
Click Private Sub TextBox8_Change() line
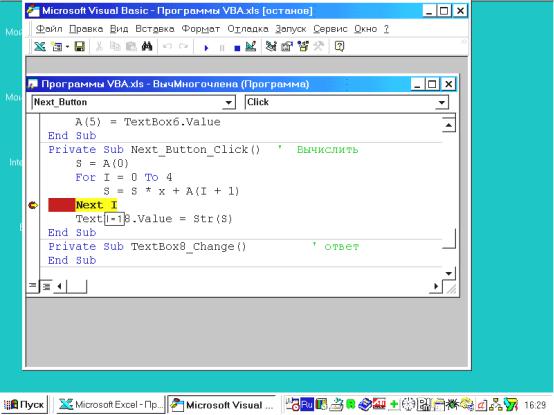147,247
